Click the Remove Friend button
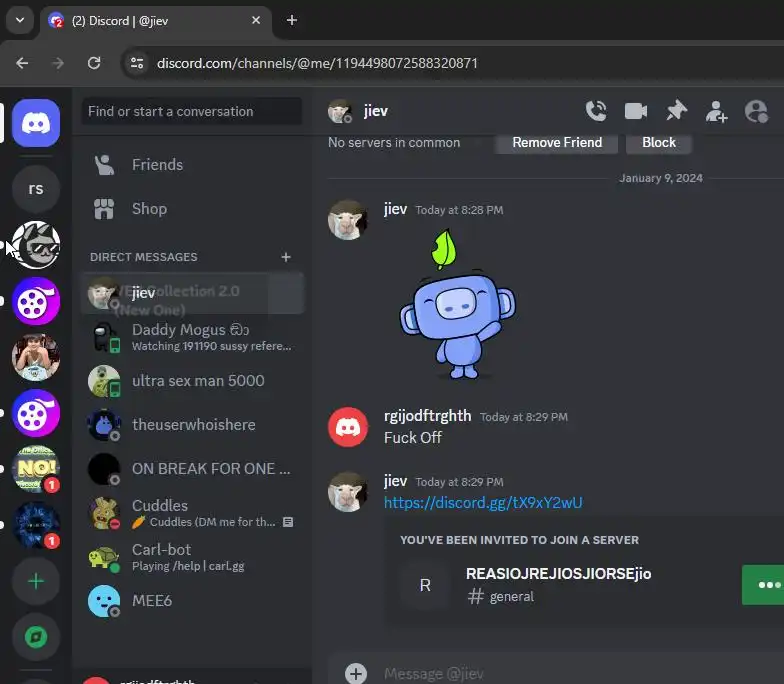 coord(556,143)
